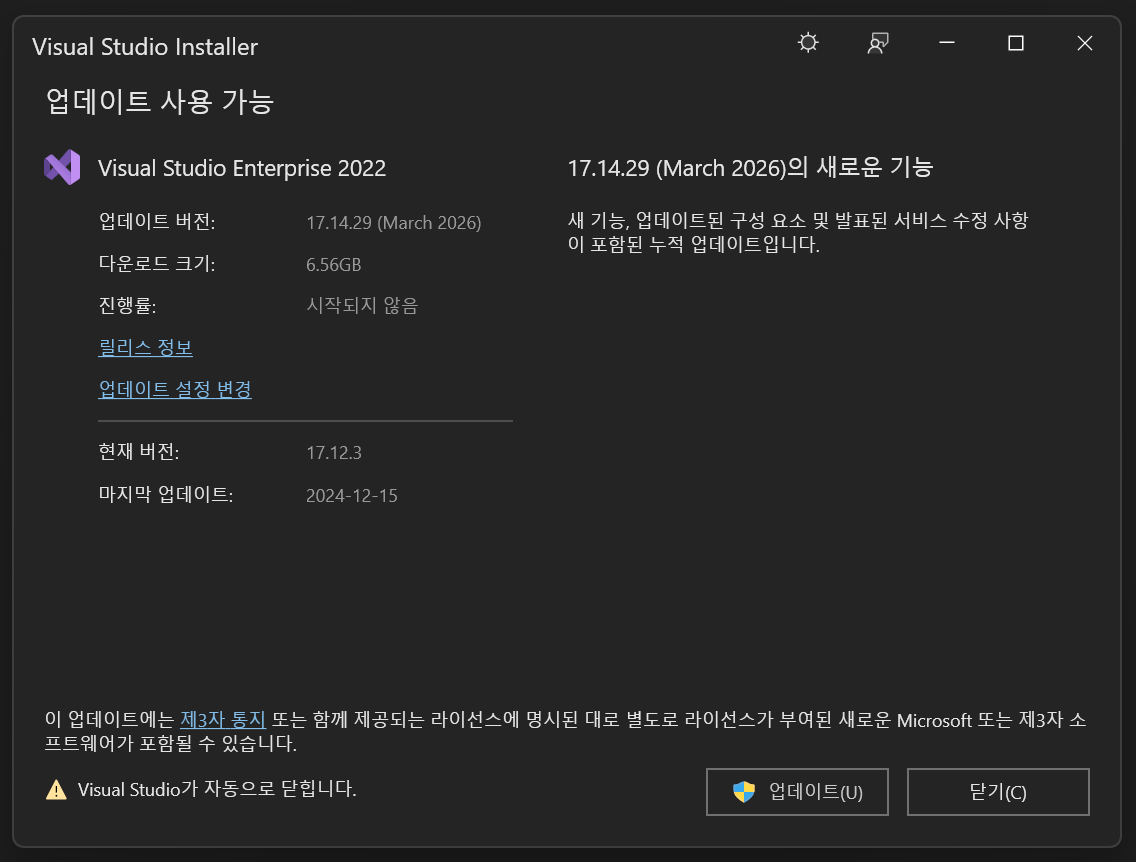Screen dimensions: 1136x862
Task: Click the 17.14.29 새로운 기능 heading
Action: tap(750, 167)
